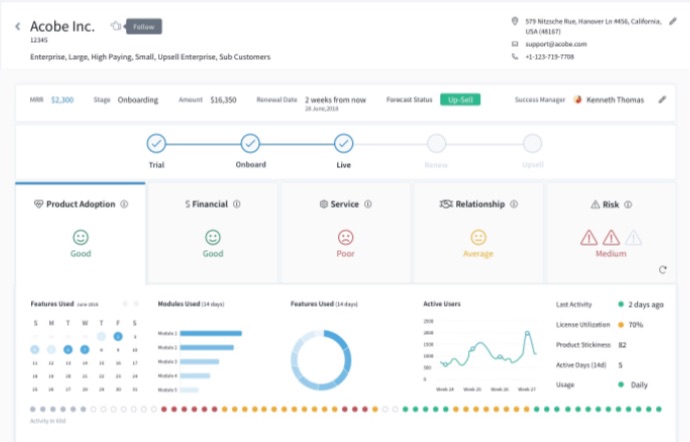690x442 pixels.
Task: Select the Upsell stage circle
Action: coord(532,144)
